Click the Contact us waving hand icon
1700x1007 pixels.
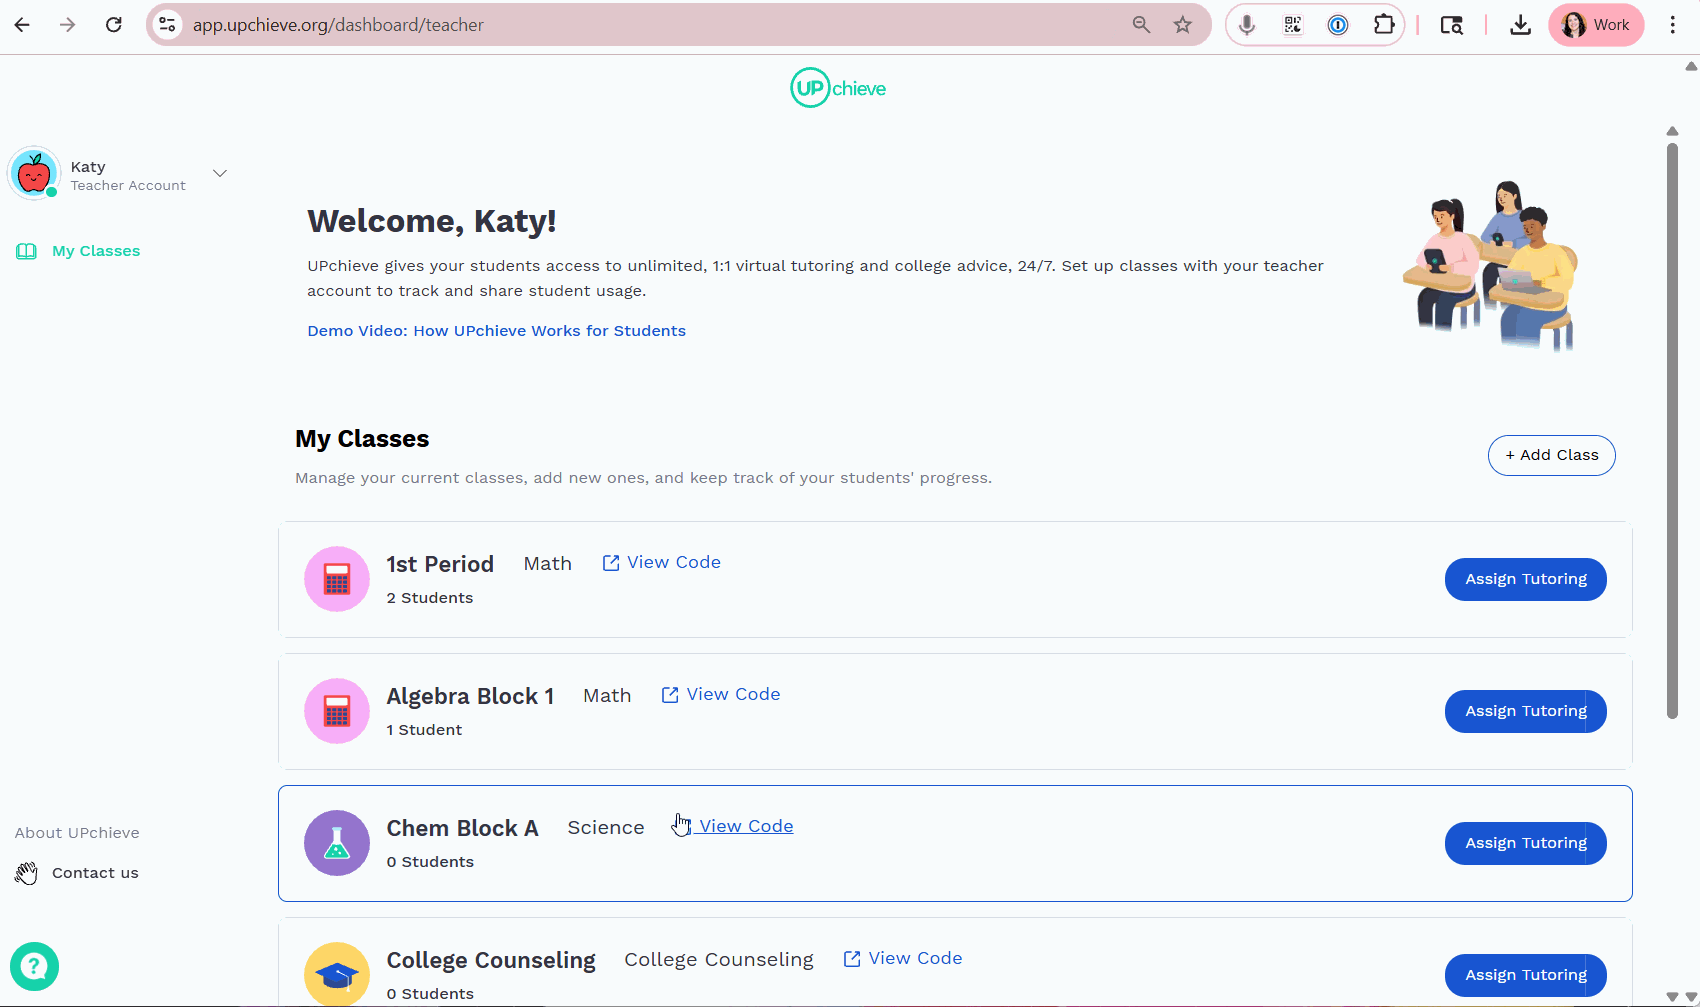(x=26, y=873)
